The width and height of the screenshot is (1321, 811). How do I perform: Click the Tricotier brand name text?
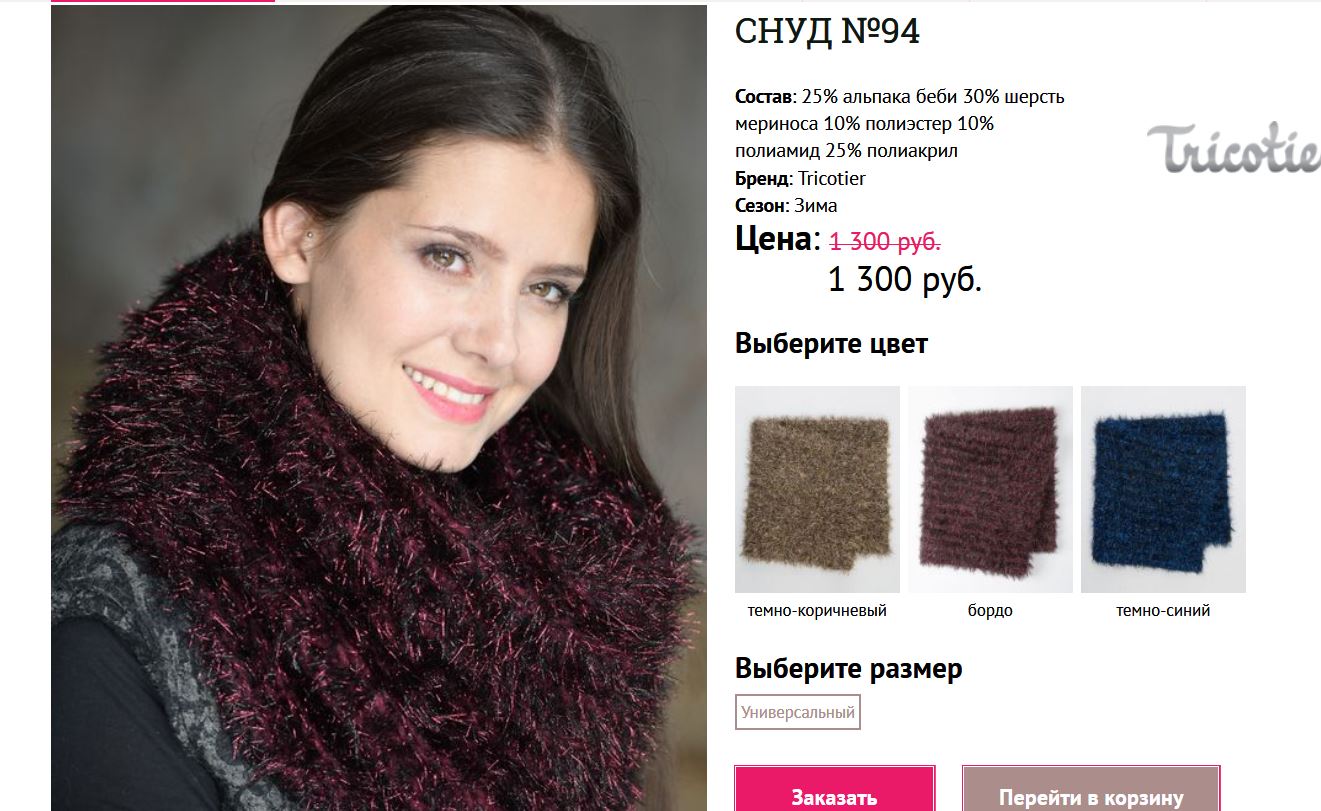[832, 178]
